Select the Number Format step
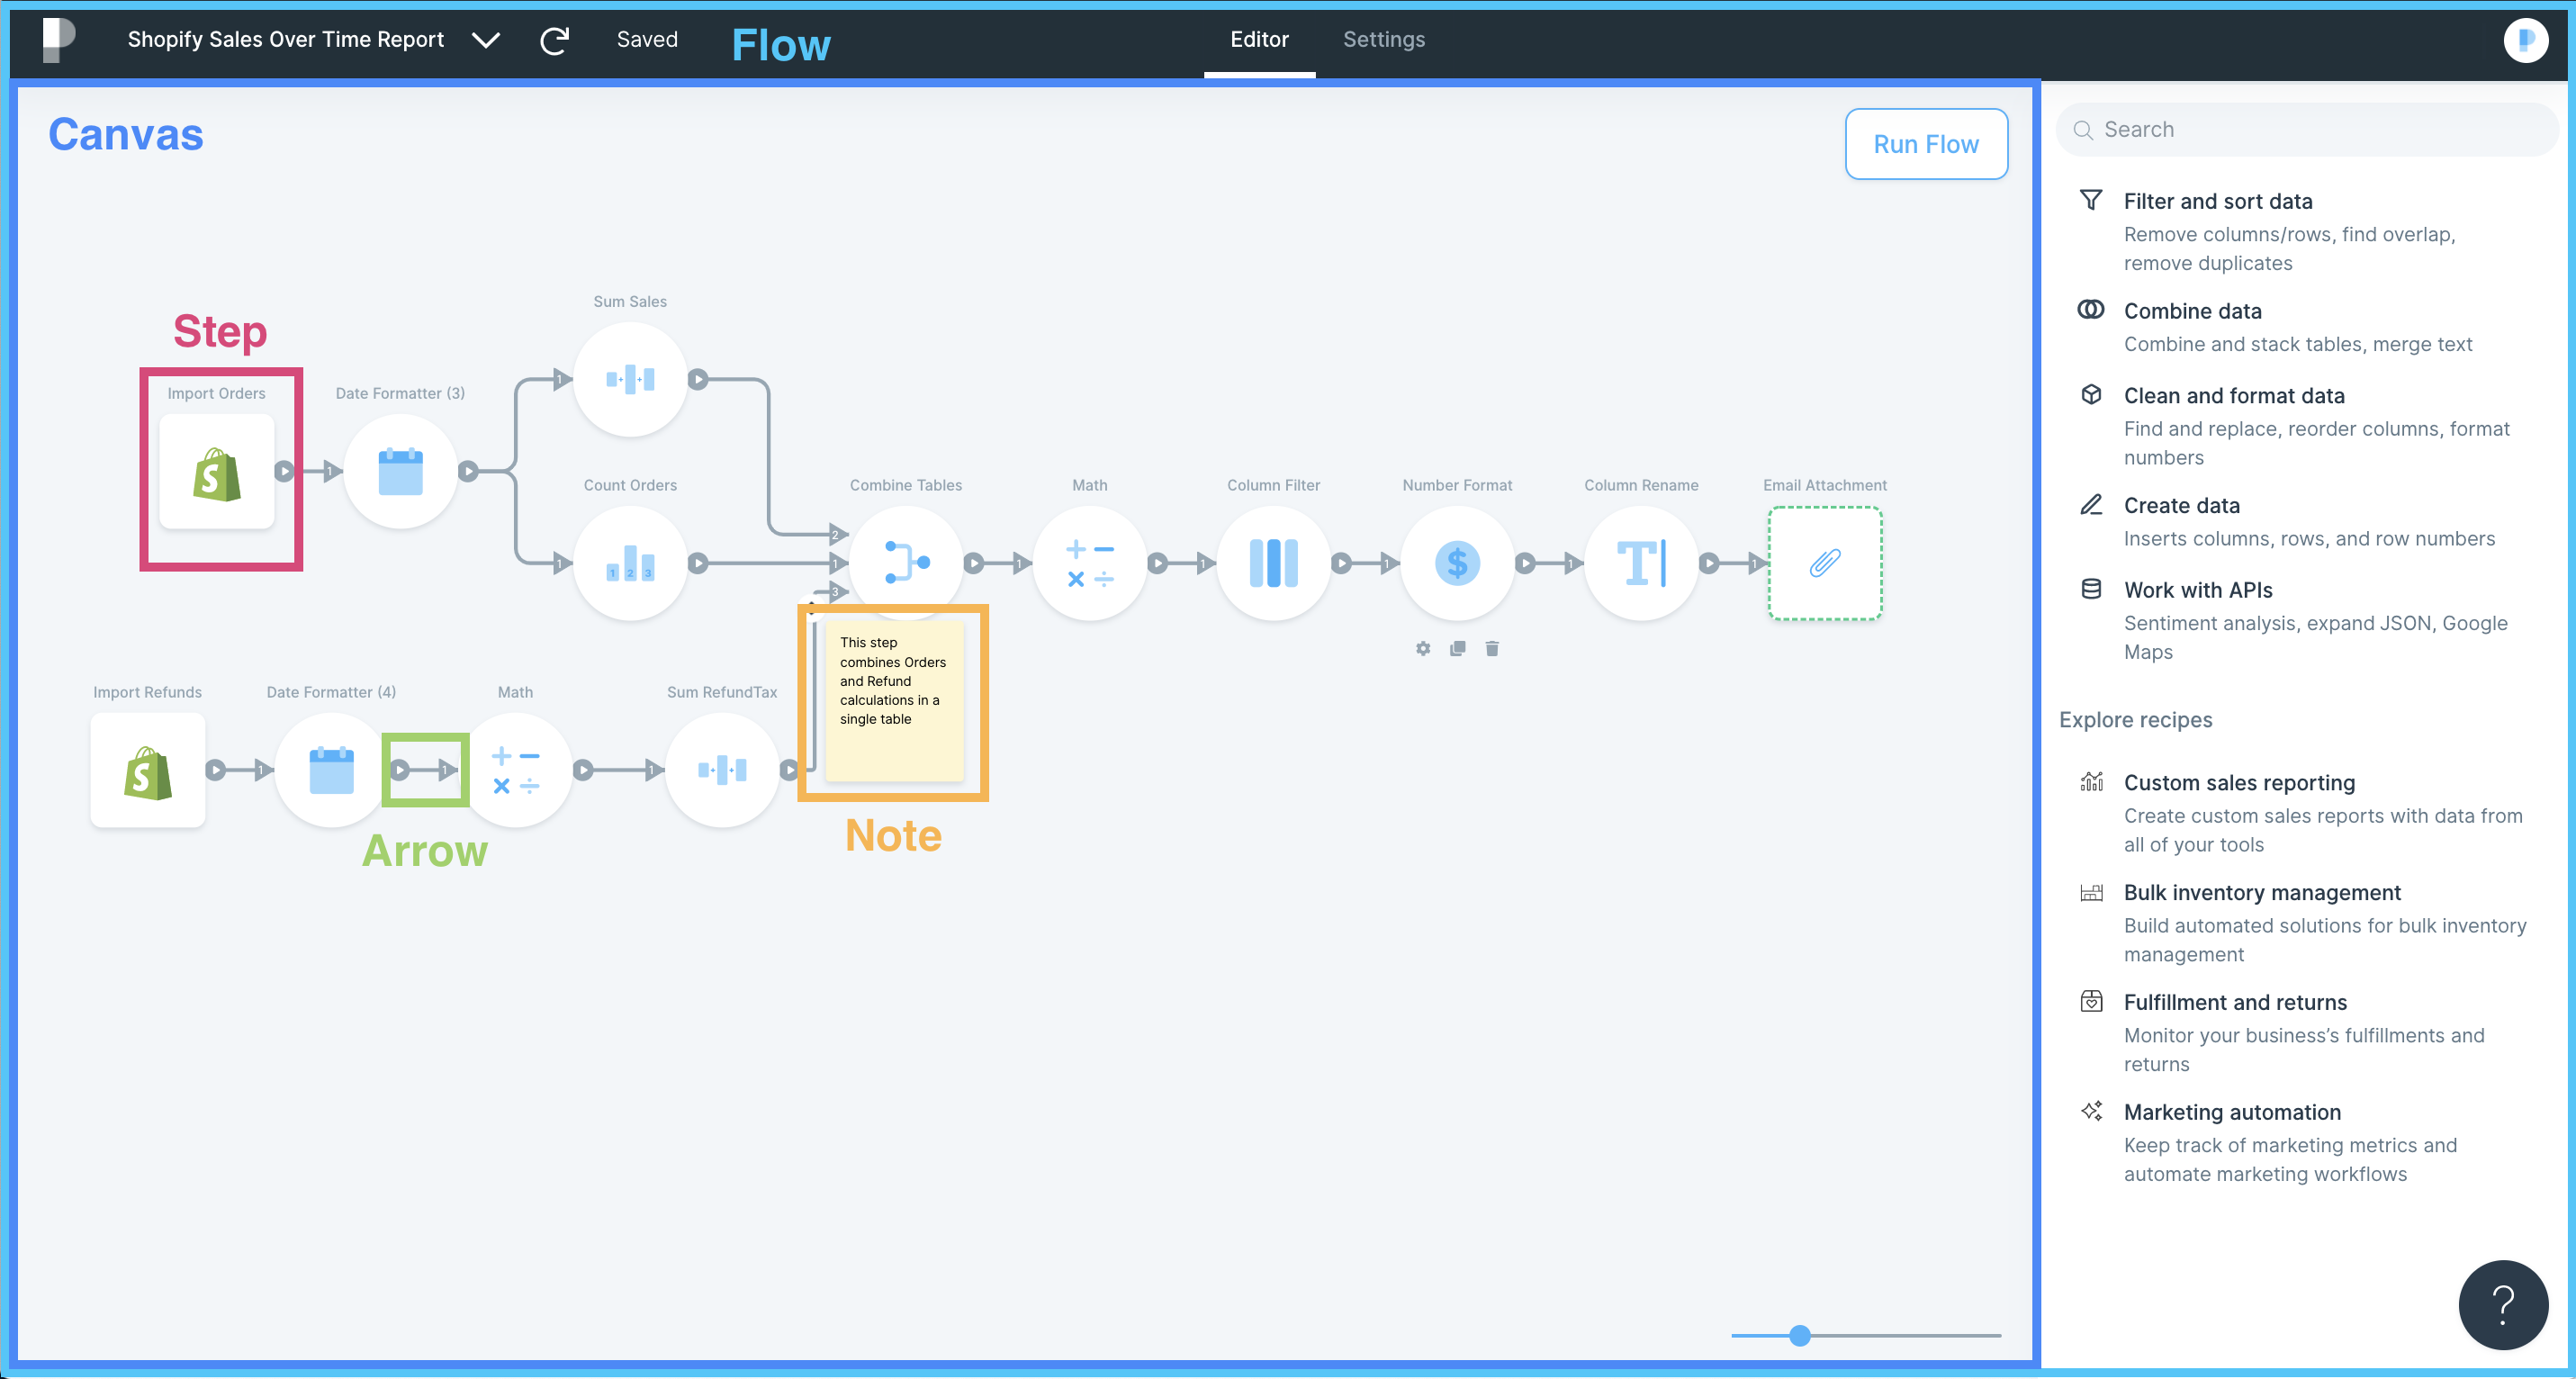The image size is (2576, 1379). (x=1457, y=563)
